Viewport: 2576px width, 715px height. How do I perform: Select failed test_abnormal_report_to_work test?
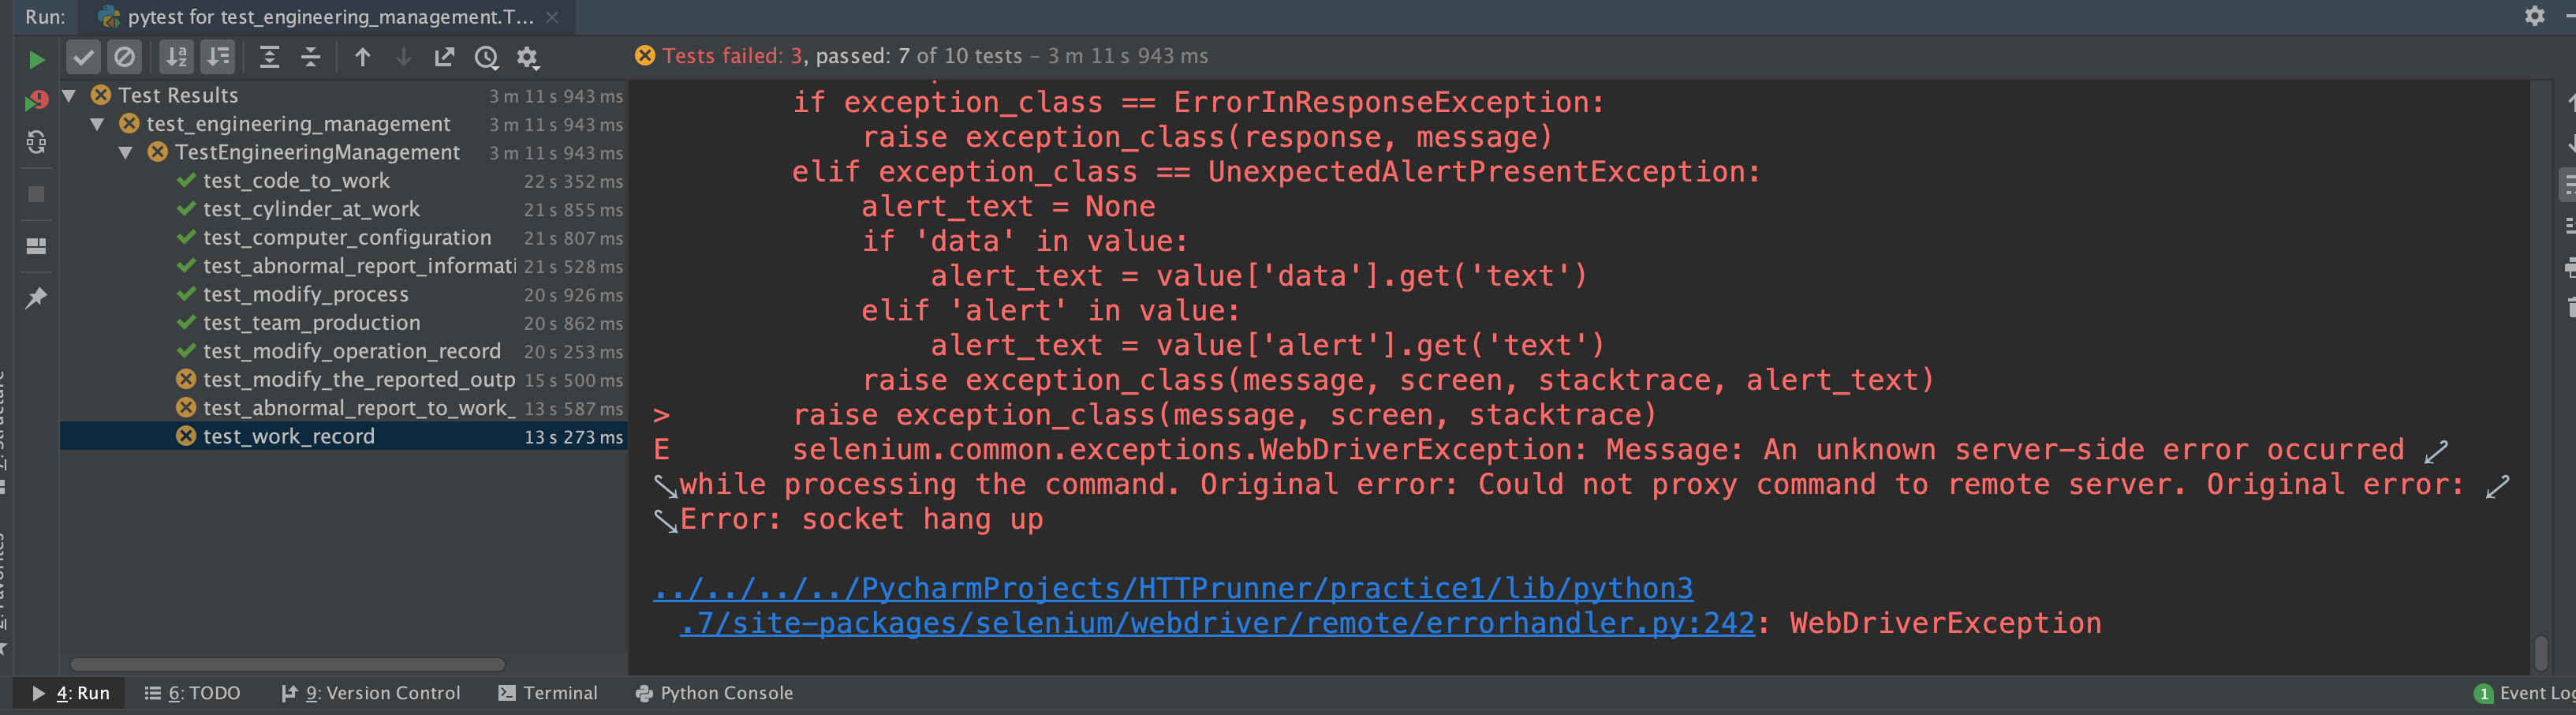(343, 408)
